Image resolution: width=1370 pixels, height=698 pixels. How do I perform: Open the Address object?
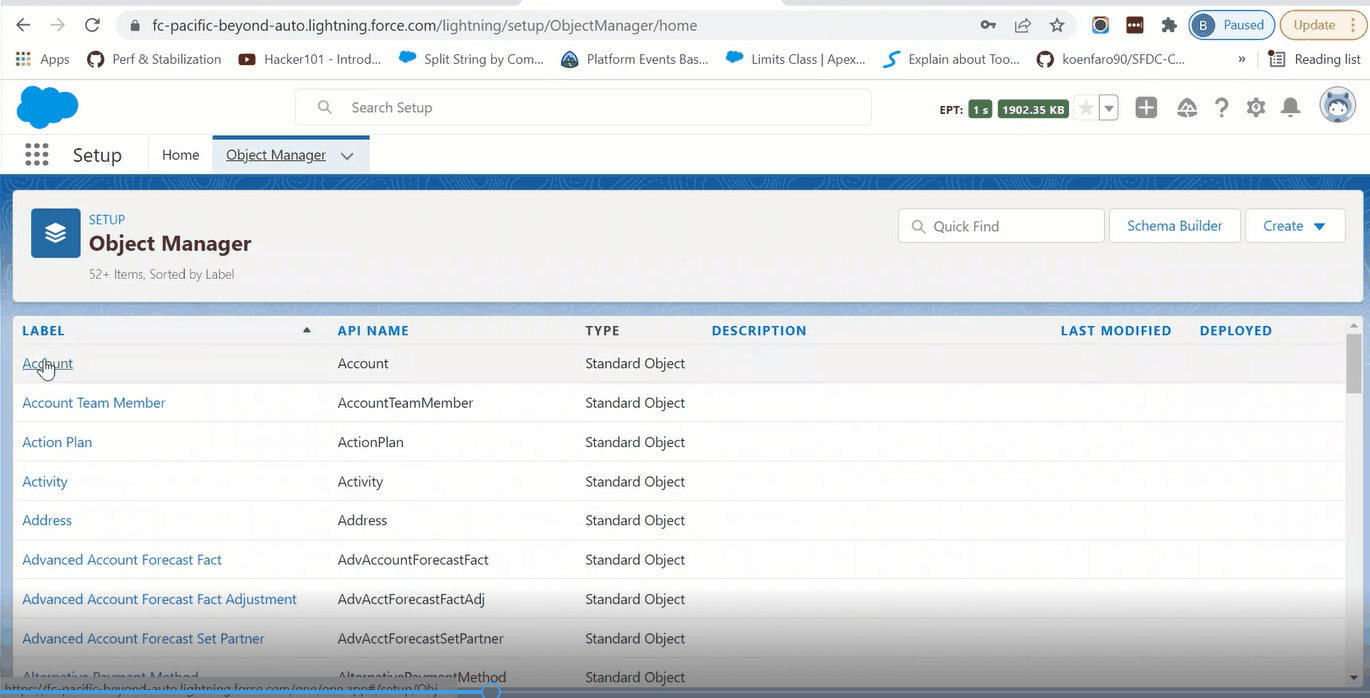[x=47, y=521]
